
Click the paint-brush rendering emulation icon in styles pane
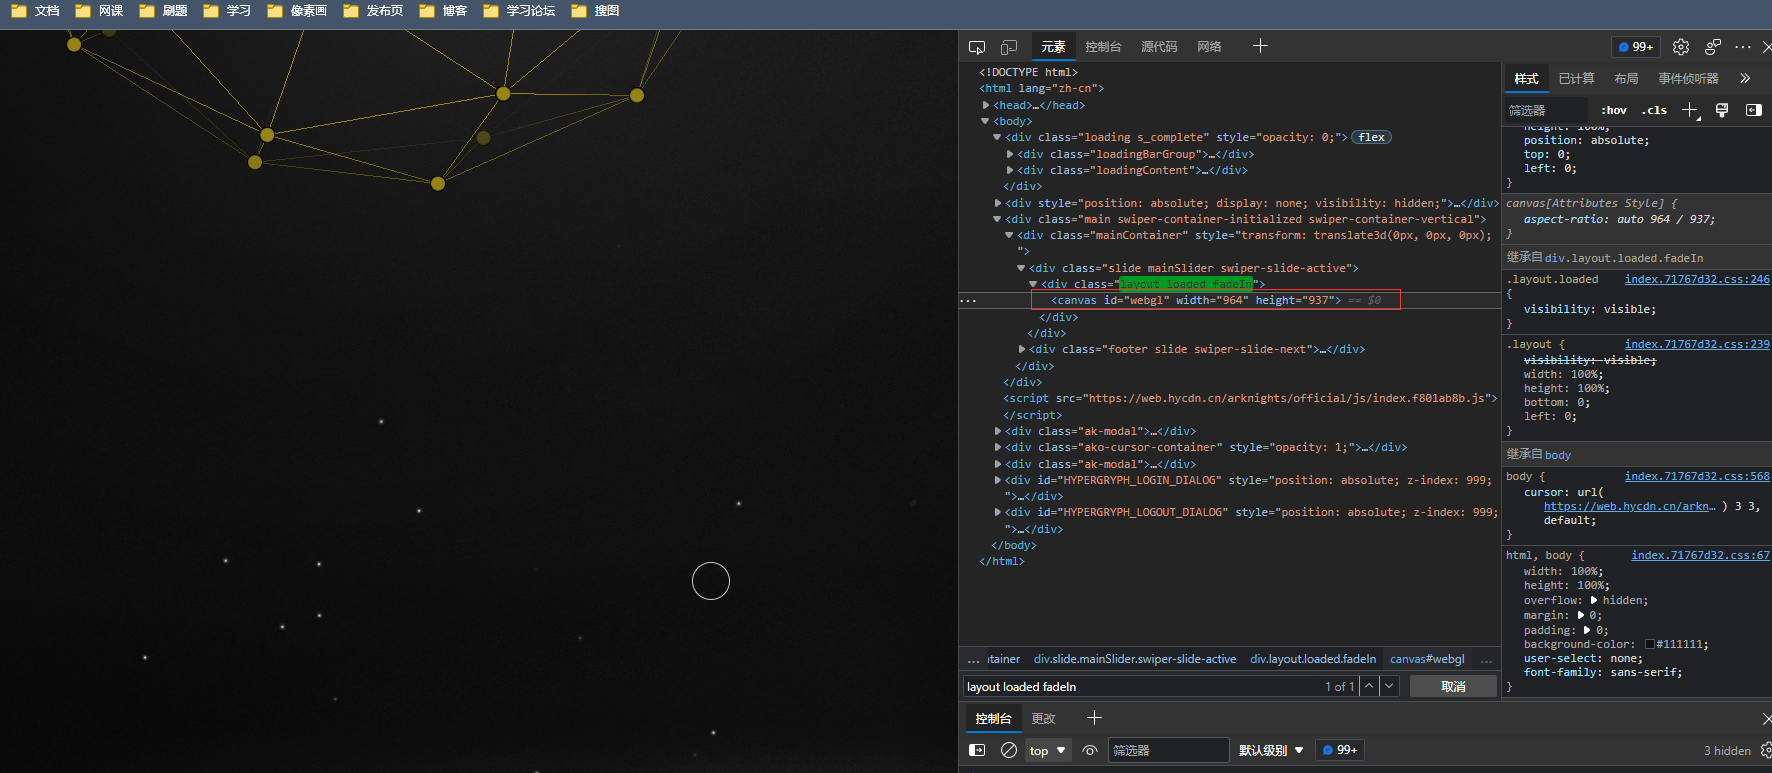tap(1722, 110)
